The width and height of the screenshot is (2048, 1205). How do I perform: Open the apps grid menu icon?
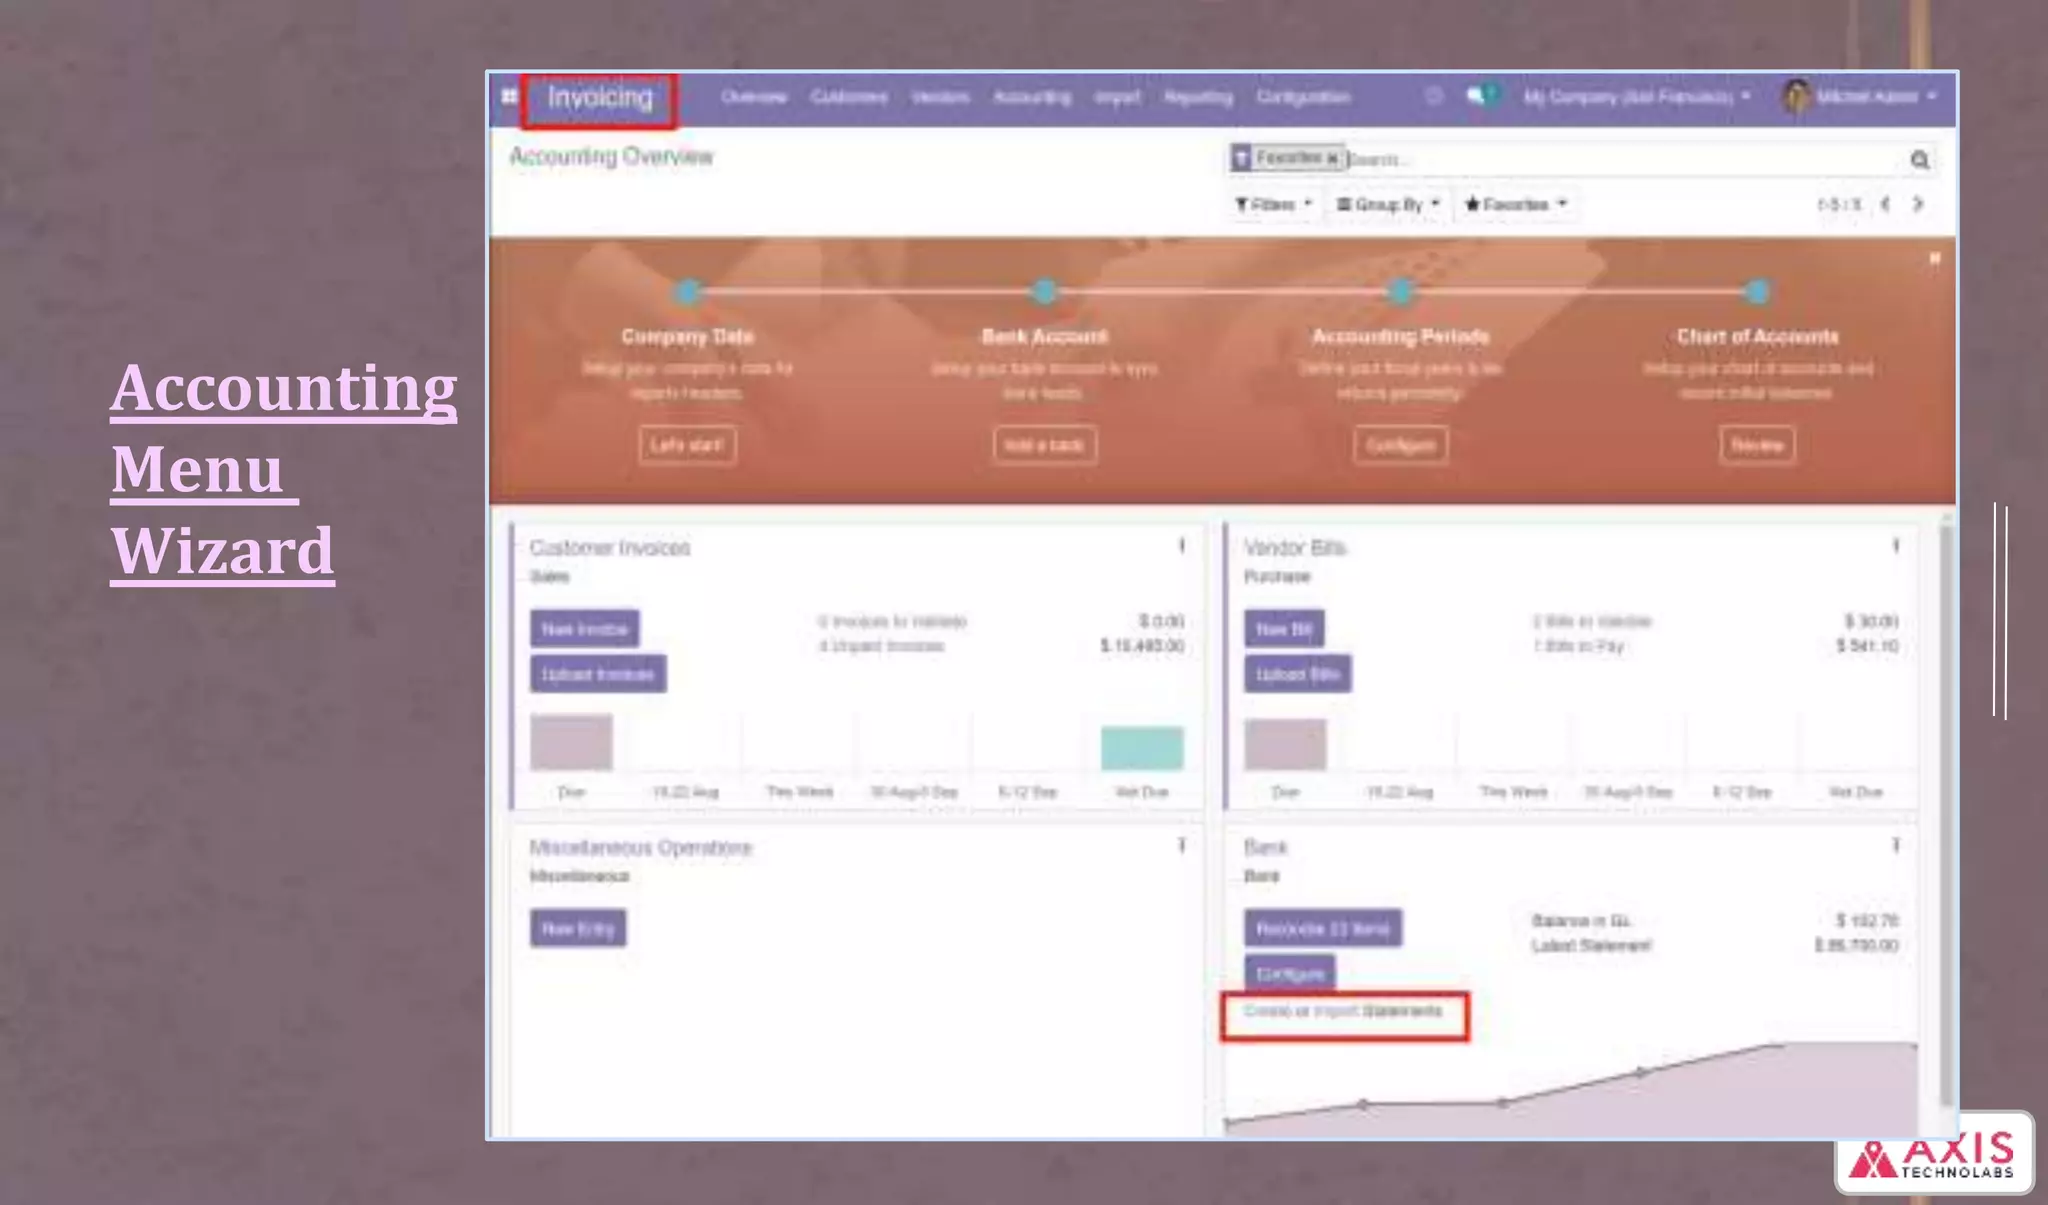pyautogui.click(x=509, y=97)
